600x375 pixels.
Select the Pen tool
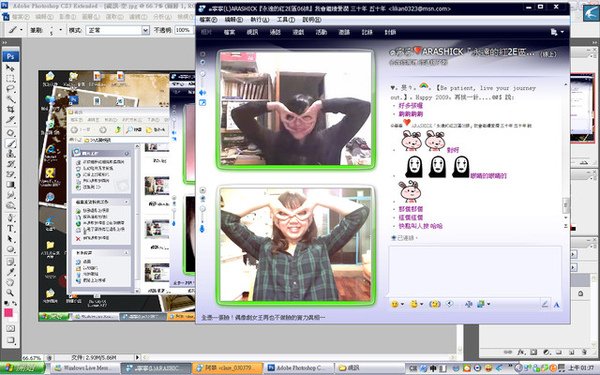coord(10,218)
